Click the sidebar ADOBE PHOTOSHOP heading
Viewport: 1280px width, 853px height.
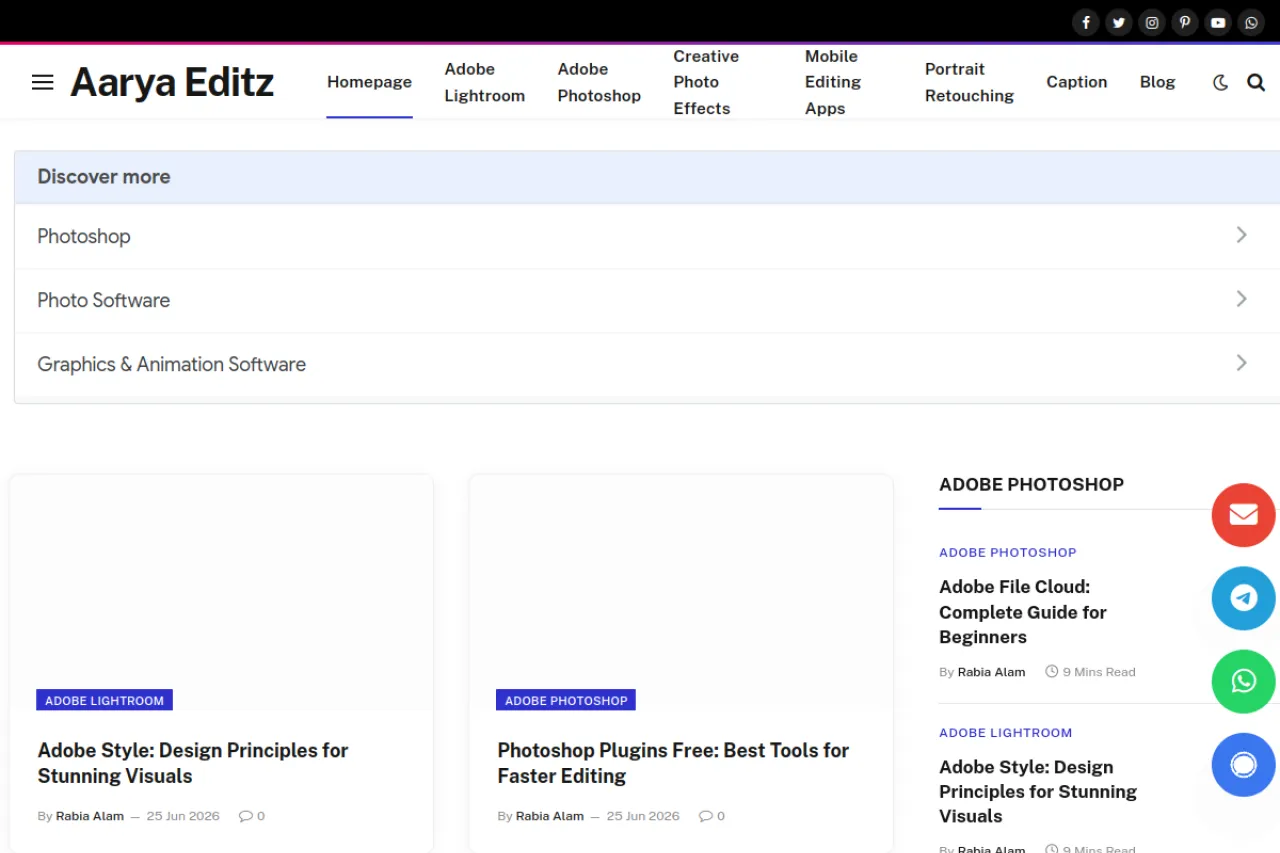point(1032,484)
